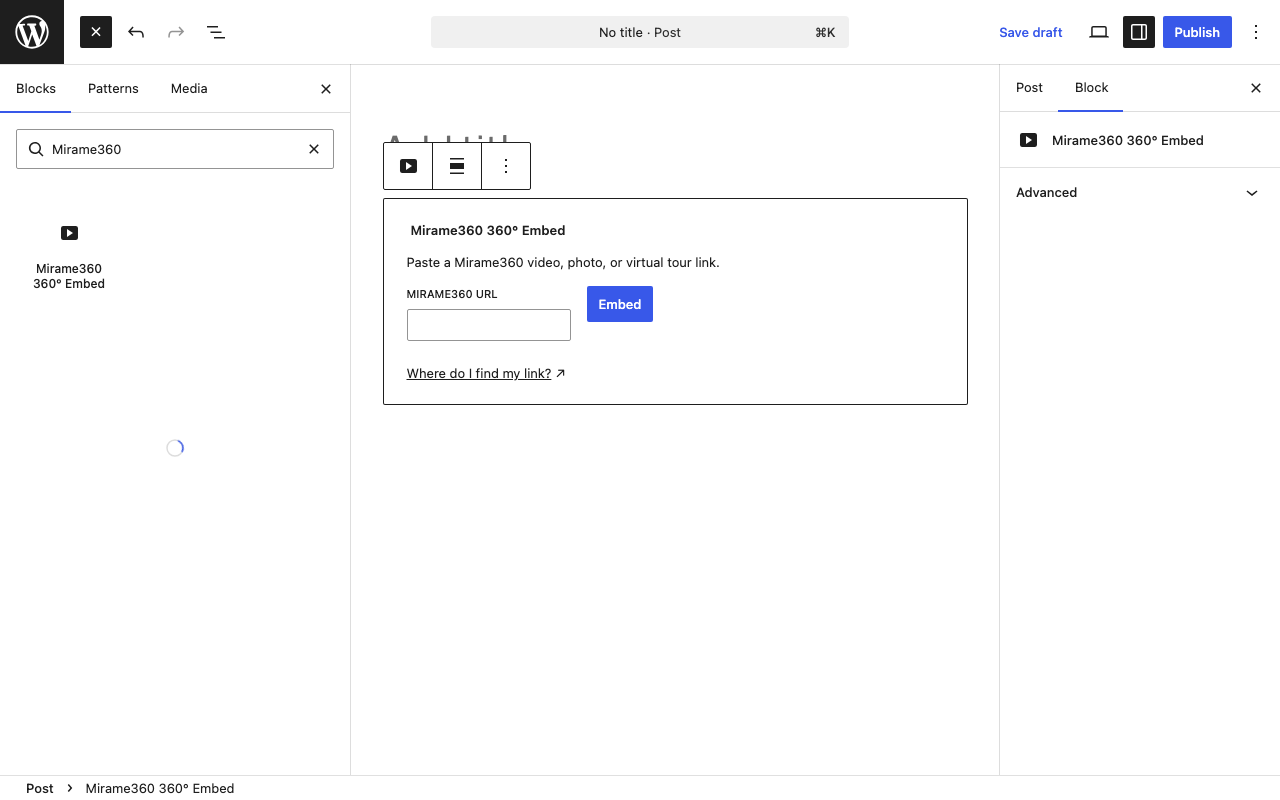1280x800 pixels.
Task: Close the block inserter toggle
Action: click(96, 32)
